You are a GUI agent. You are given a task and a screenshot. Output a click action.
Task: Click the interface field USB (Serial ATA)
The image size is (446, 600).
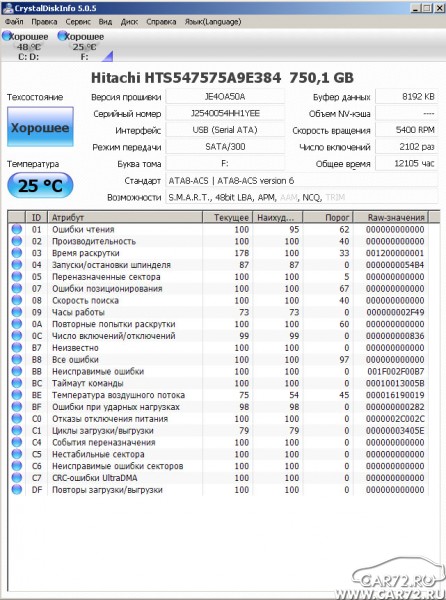tap(225, 130)
